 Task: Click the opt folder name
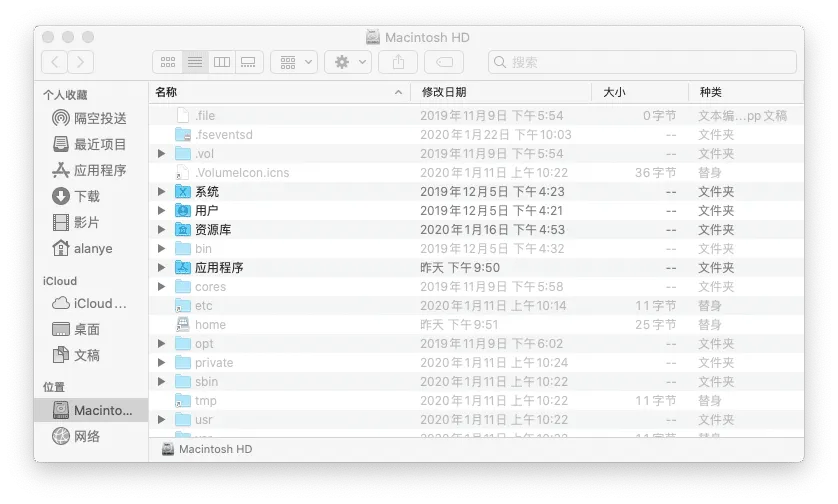click(x=204, y=344)
